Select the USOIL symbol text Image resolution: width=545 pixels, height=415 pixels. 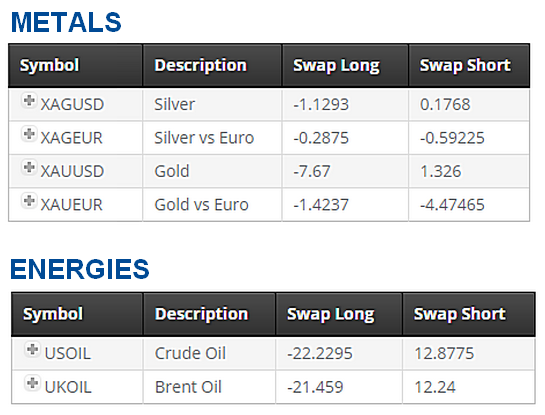(x=68, y=353)
